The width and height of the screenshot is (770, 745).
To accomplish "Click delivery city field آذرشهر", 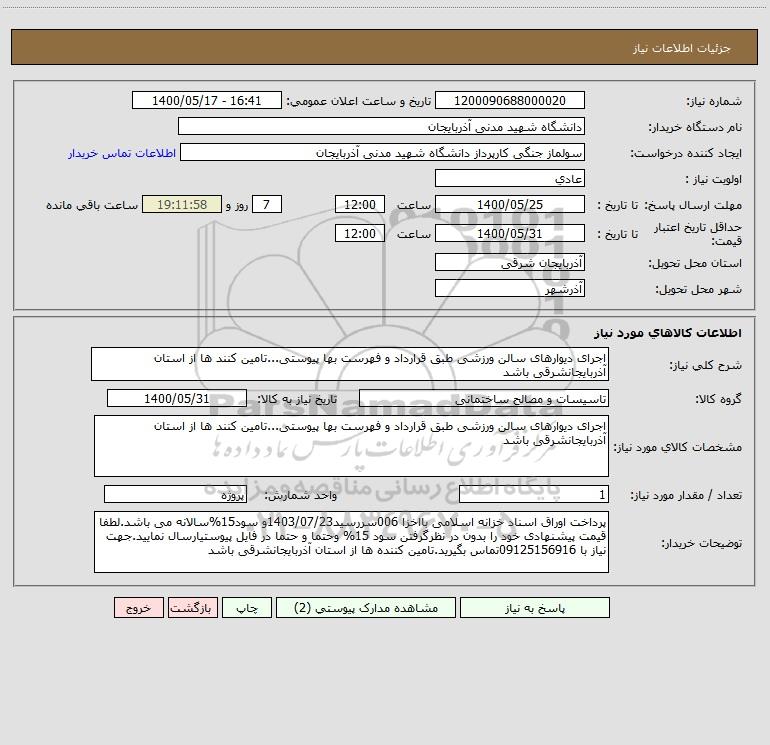I will coord(510,288).
